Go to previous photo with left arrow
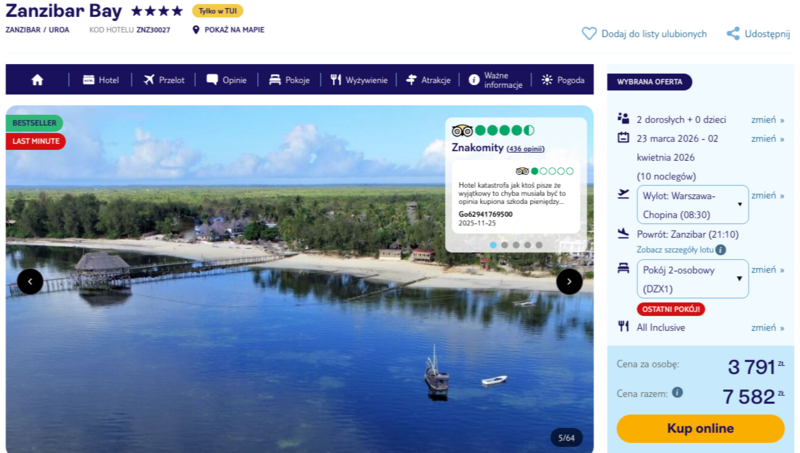800x453 pixels. pyautogui.click(x=30, y=281)
